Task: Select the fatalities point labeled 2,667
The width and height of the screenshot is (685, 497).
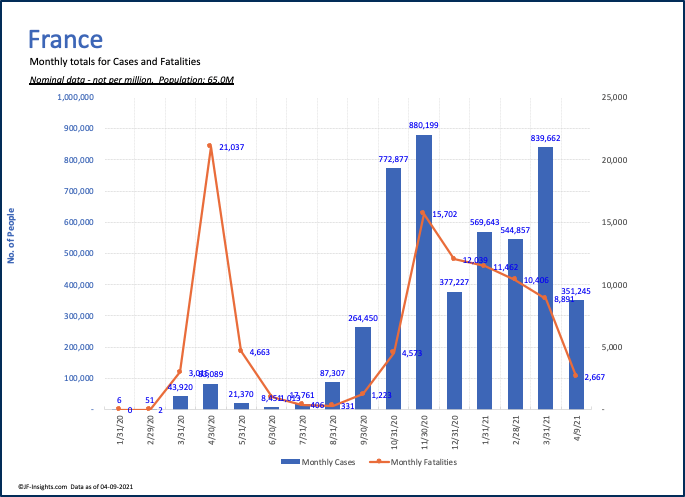Action: [x=575, y=376]
